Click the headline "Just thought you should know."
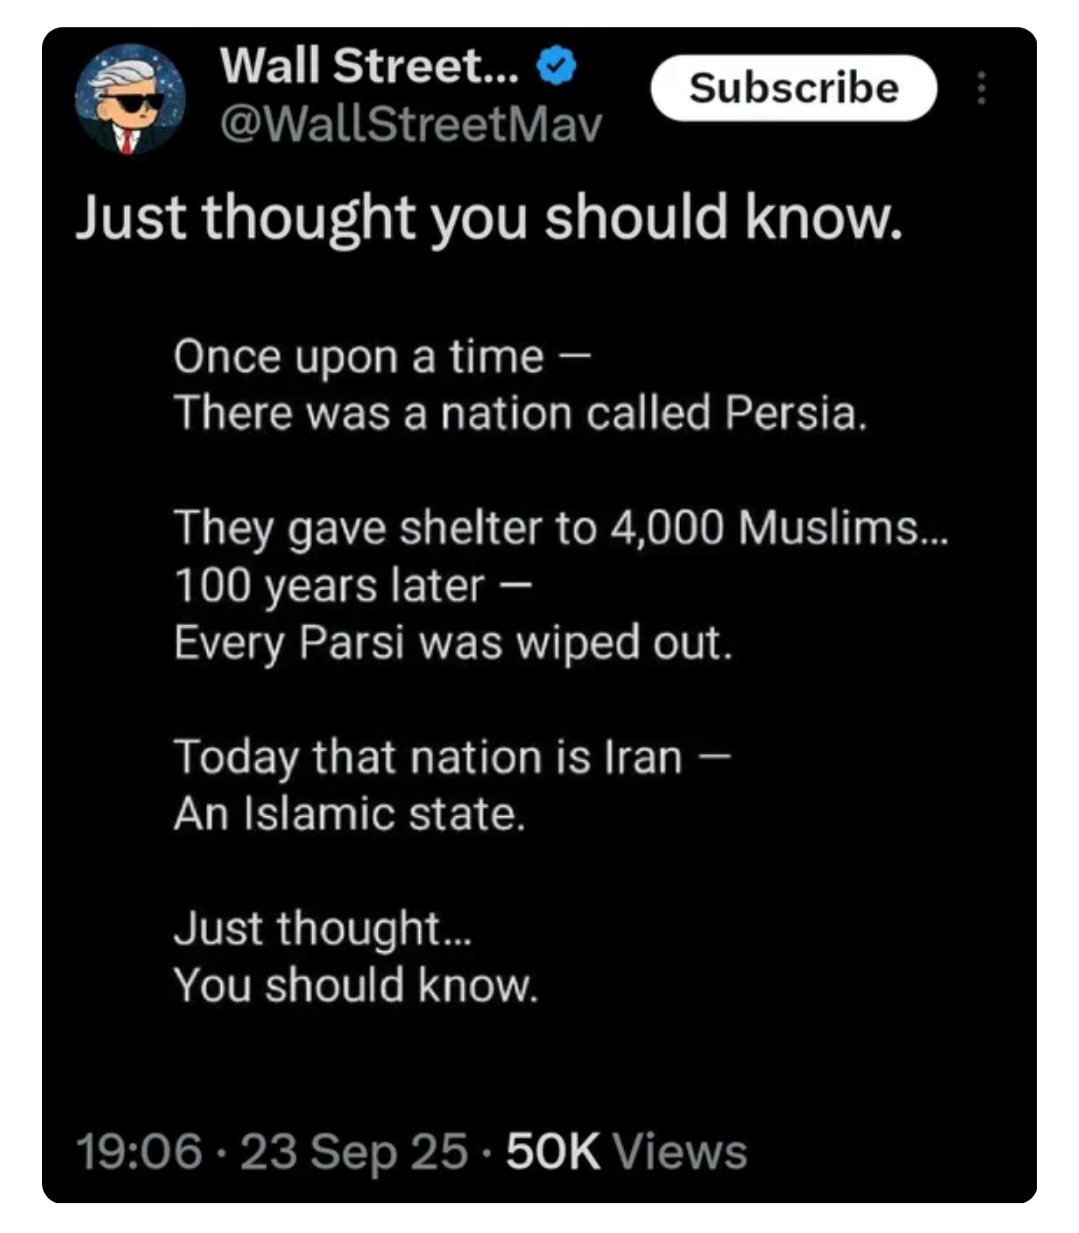Image resolution: width=1079 pixels, height=1233 pixels. tap(489, 217)
